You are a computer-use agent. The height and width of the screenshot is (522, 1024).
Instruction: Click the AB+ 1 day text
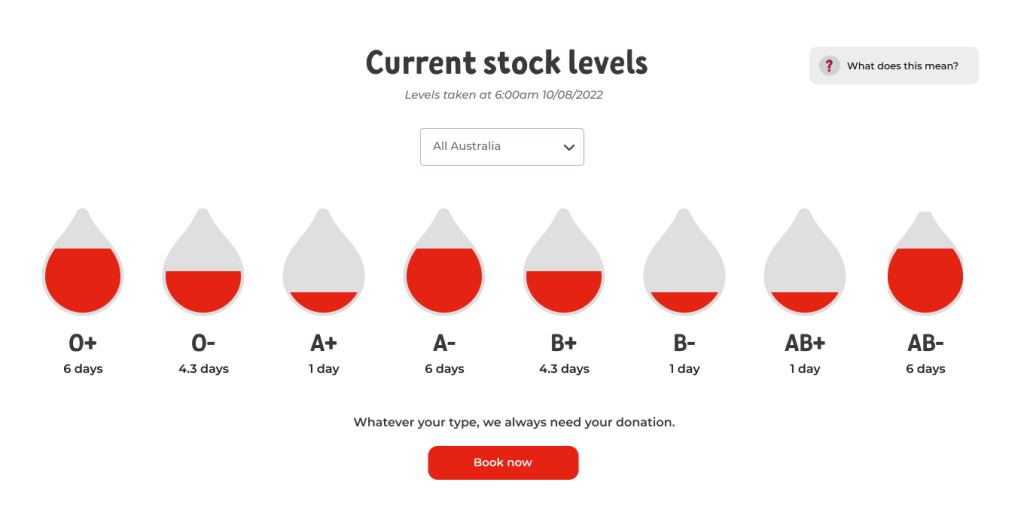[x=805, y=369]
